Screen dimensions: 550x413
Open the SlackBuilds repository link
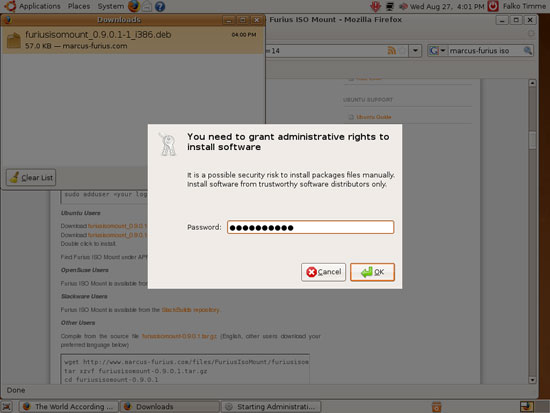[190, 310]
